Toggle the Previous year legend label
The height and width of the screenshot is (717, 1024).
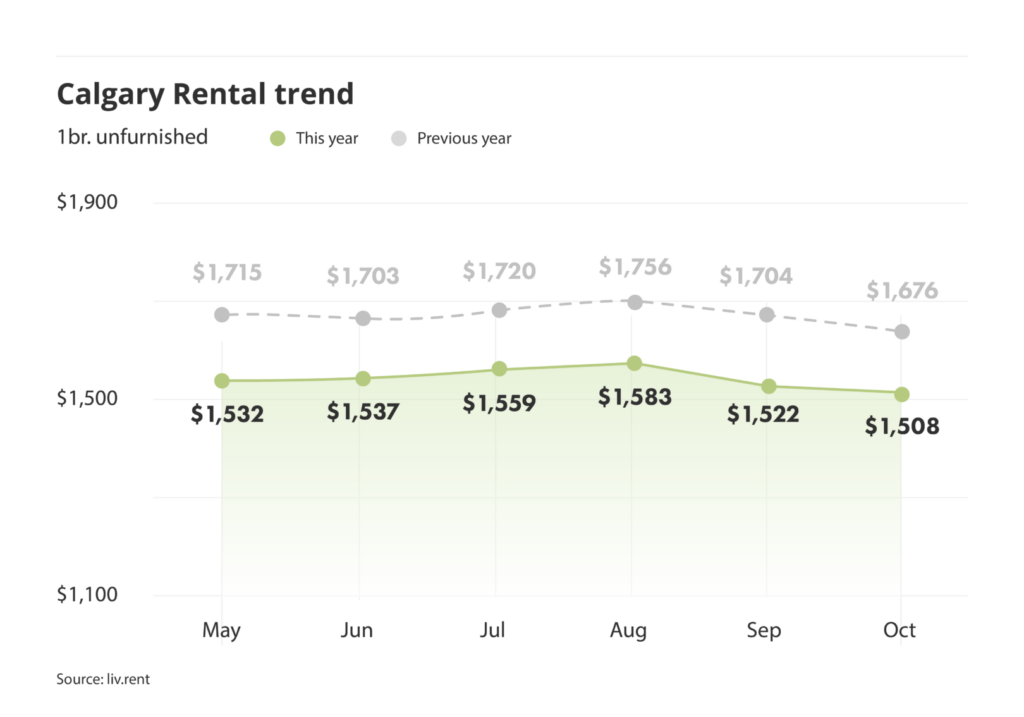click(x=464, y=138)
